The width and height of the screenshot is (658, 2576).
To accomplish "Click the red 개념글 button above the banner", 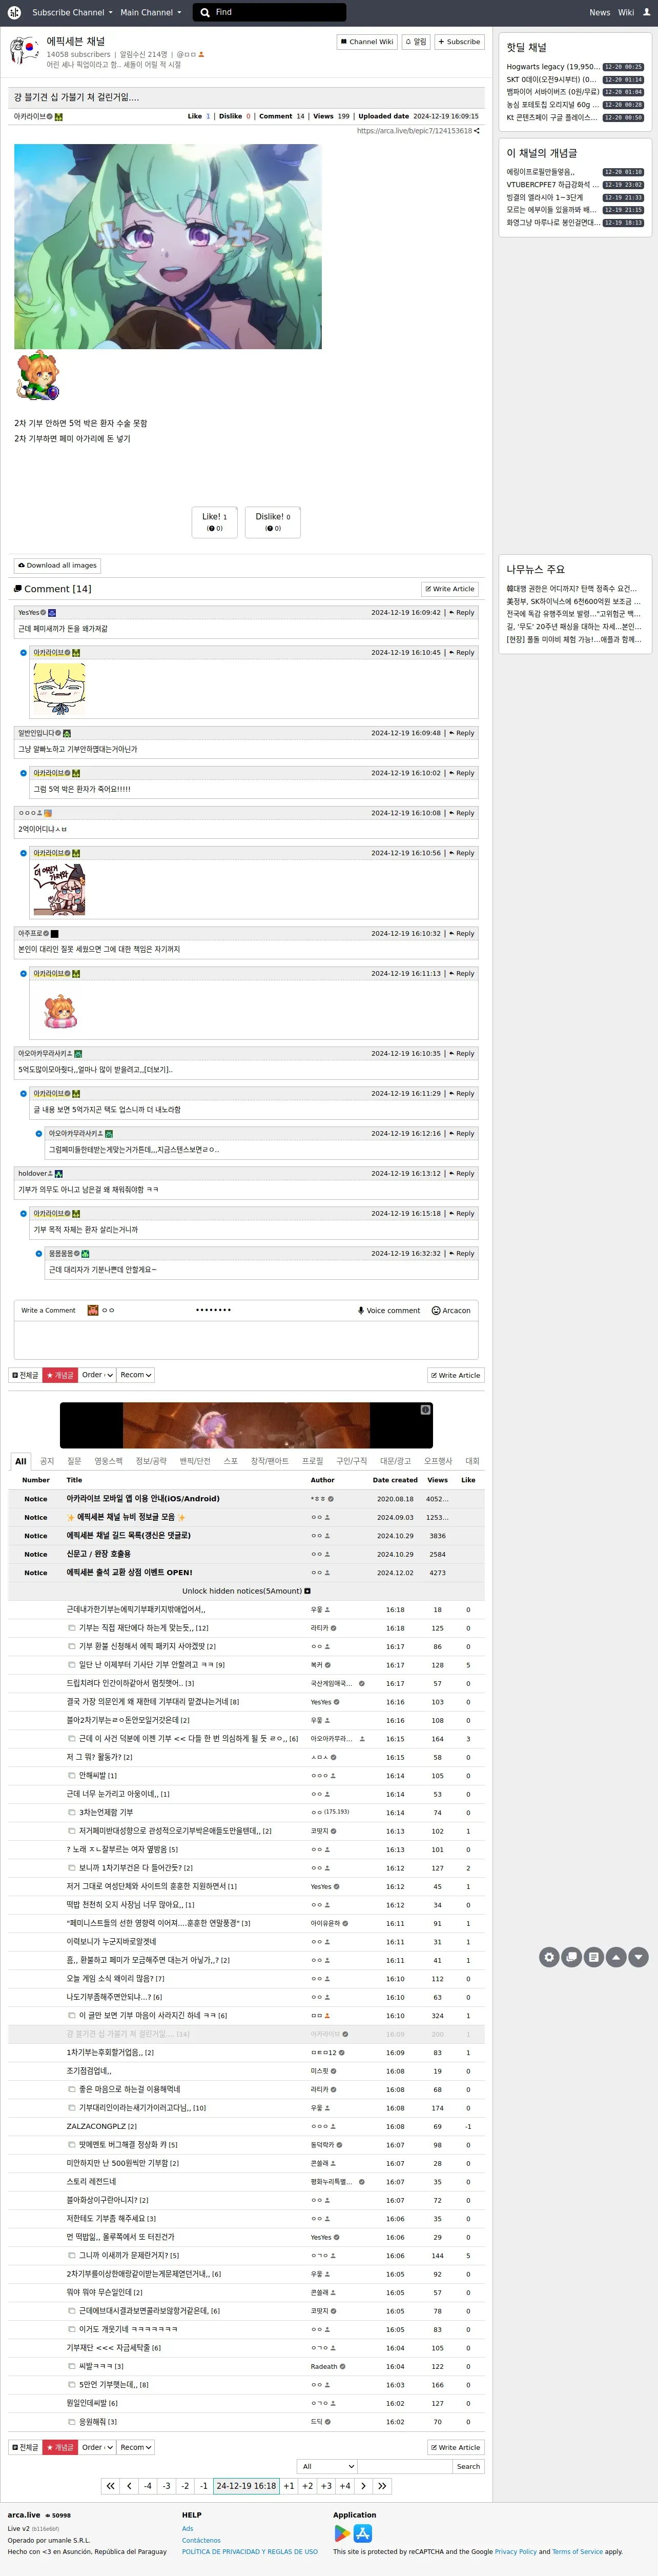I will [60, 1375].
